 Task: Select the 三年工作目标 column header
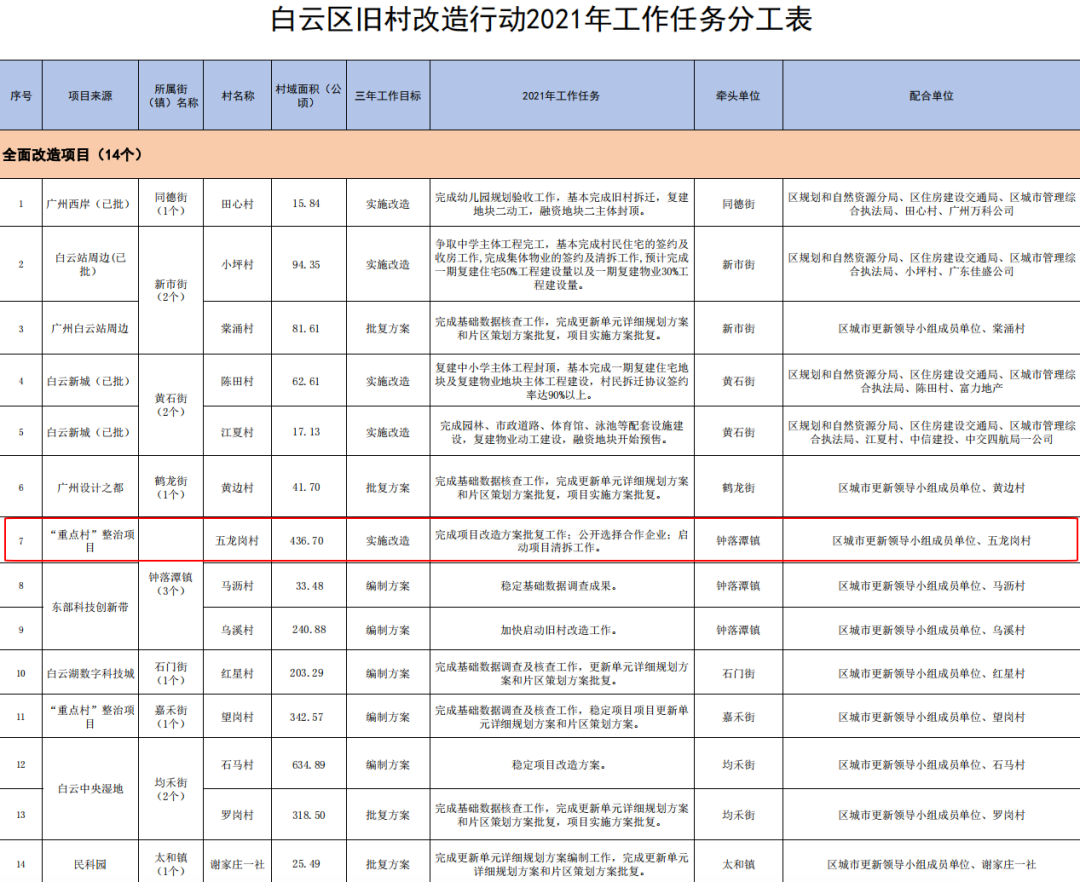click(387, 96)
